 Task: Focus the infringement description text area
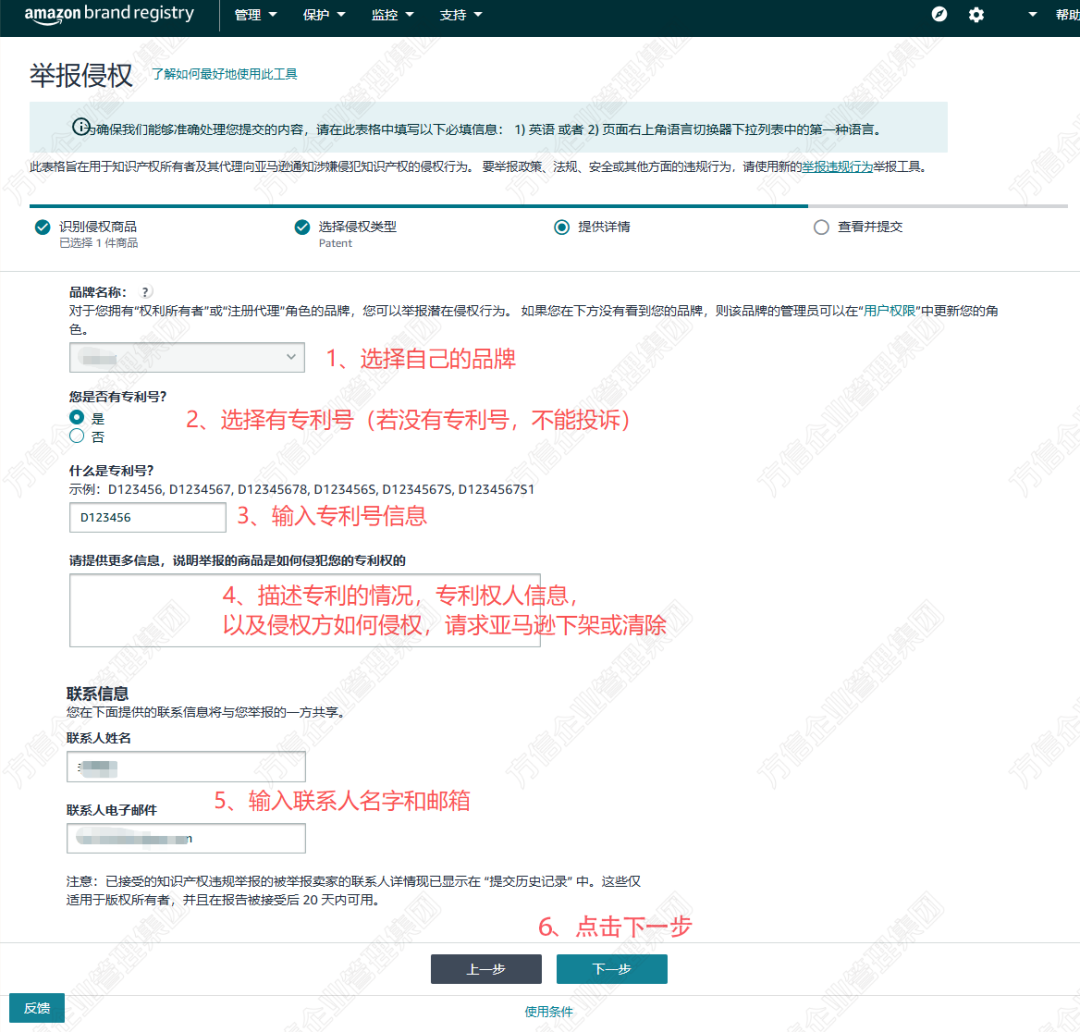(x=304, y=610)
